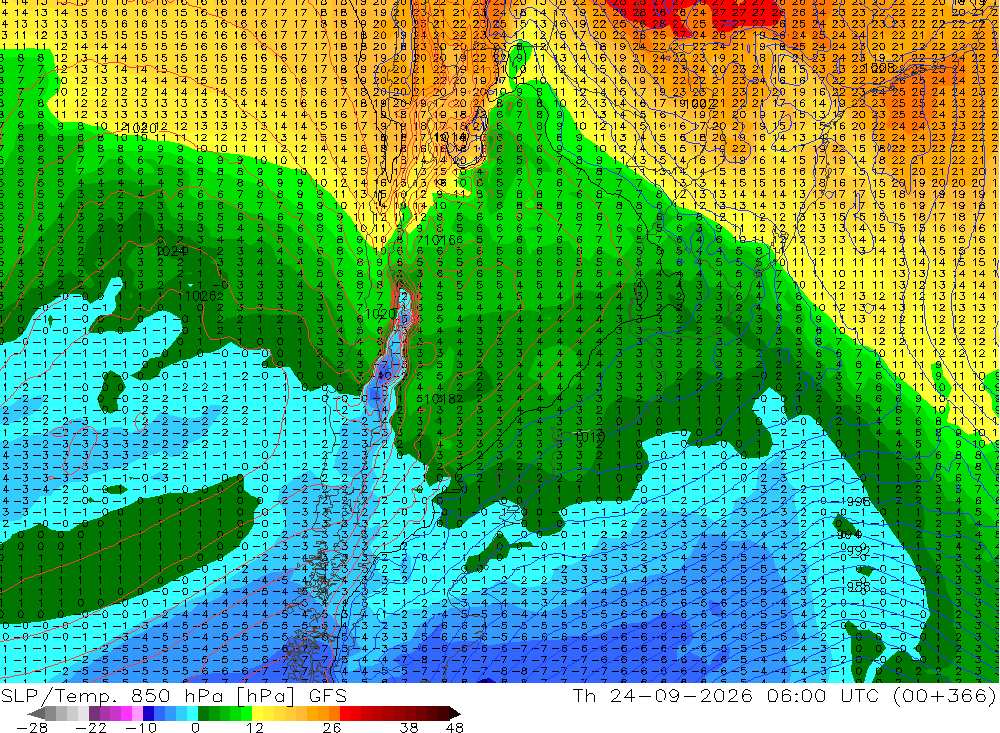Select the dark green swatch above 0
This screenshot has width=1000, height=733.
pos(203,714)
